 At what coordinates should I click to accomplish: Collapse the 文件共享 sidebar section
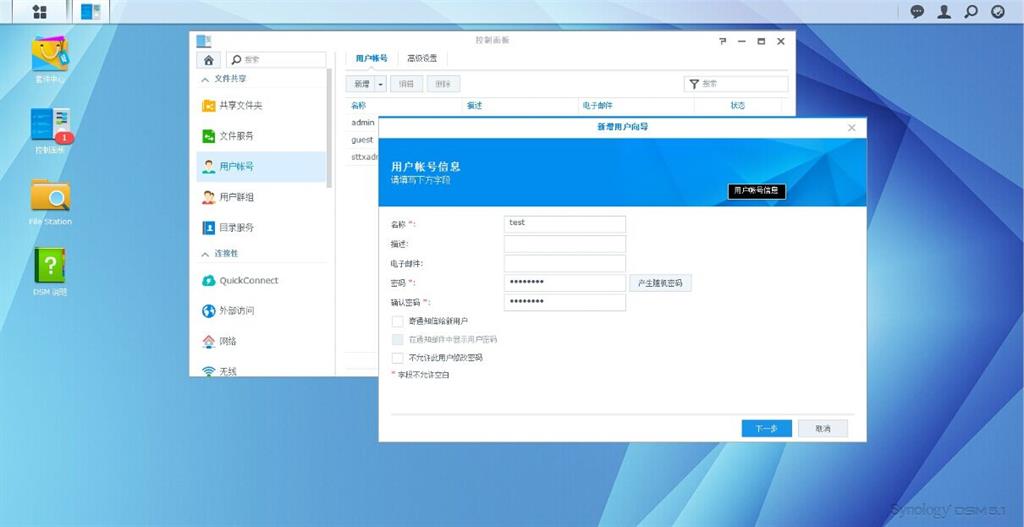(x=206, y=79)
